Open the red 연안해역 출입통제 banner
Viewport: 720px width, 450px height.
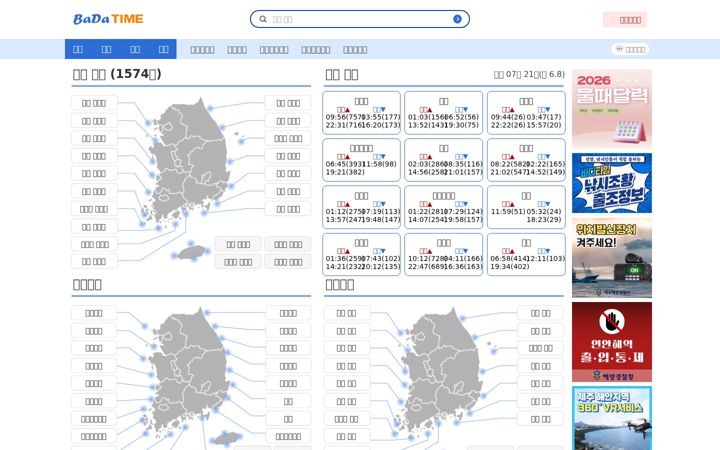point(612,342)
